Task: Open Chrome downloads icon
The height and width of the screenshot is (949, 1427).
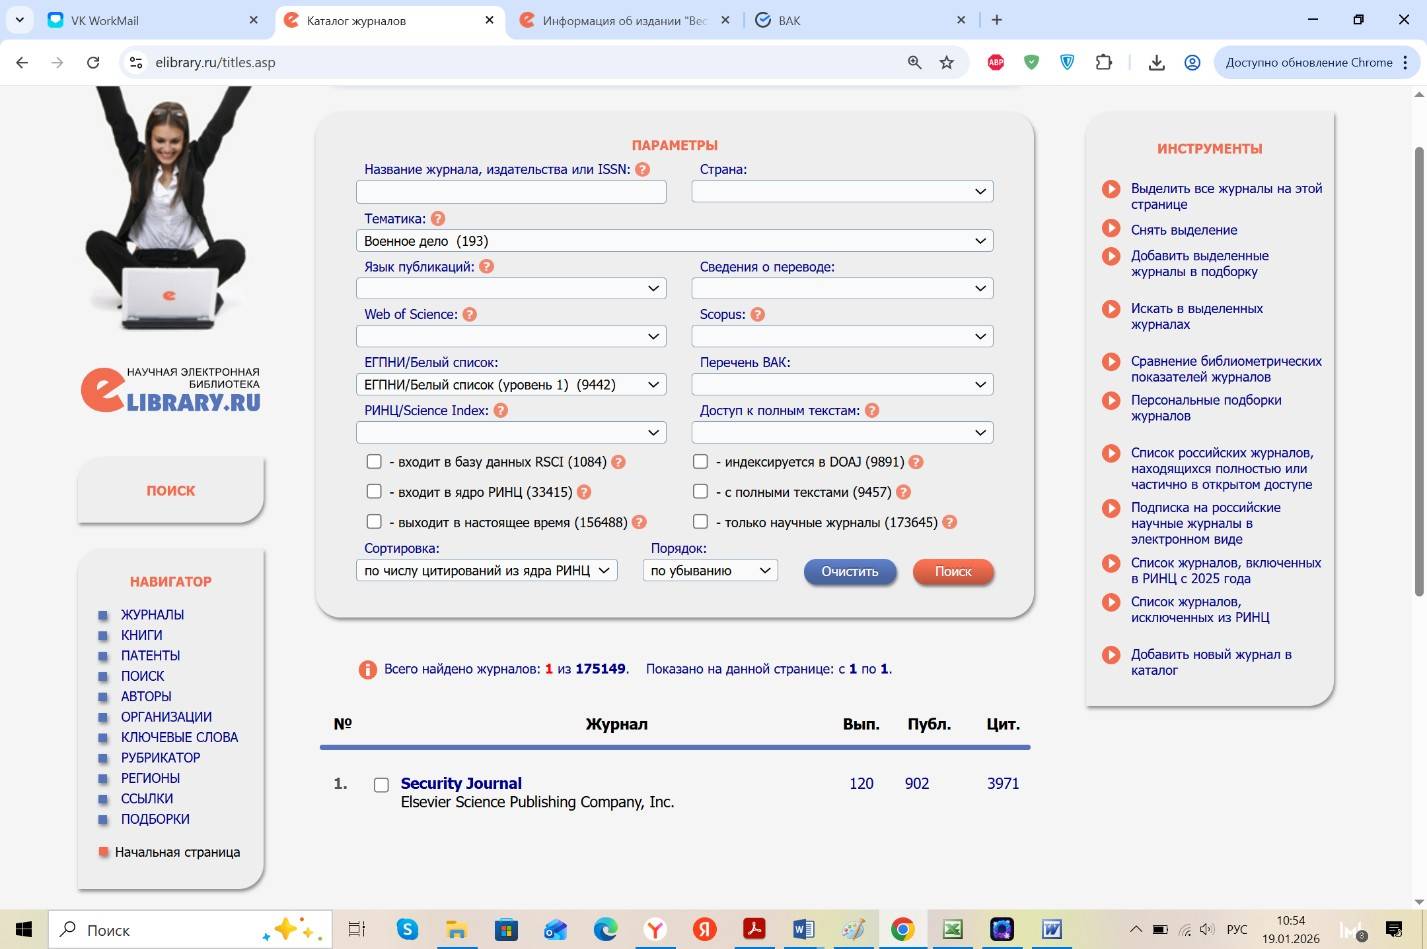Action: (1156, 62)
